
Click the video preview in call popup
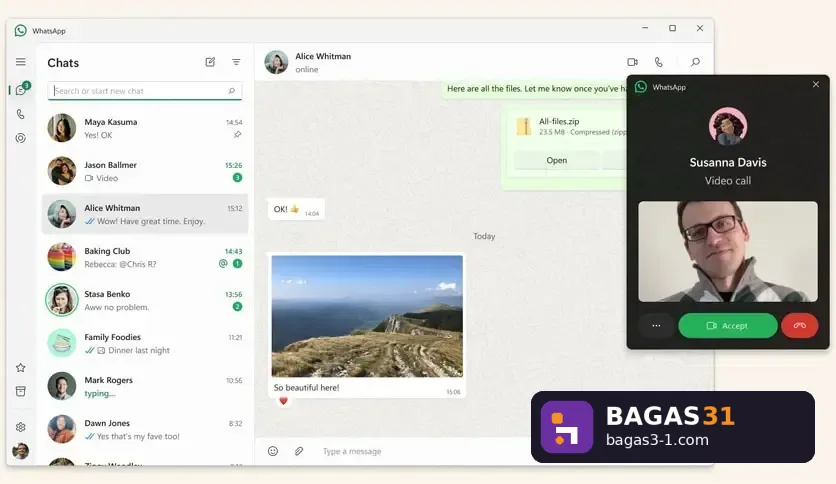pos(728,251)
